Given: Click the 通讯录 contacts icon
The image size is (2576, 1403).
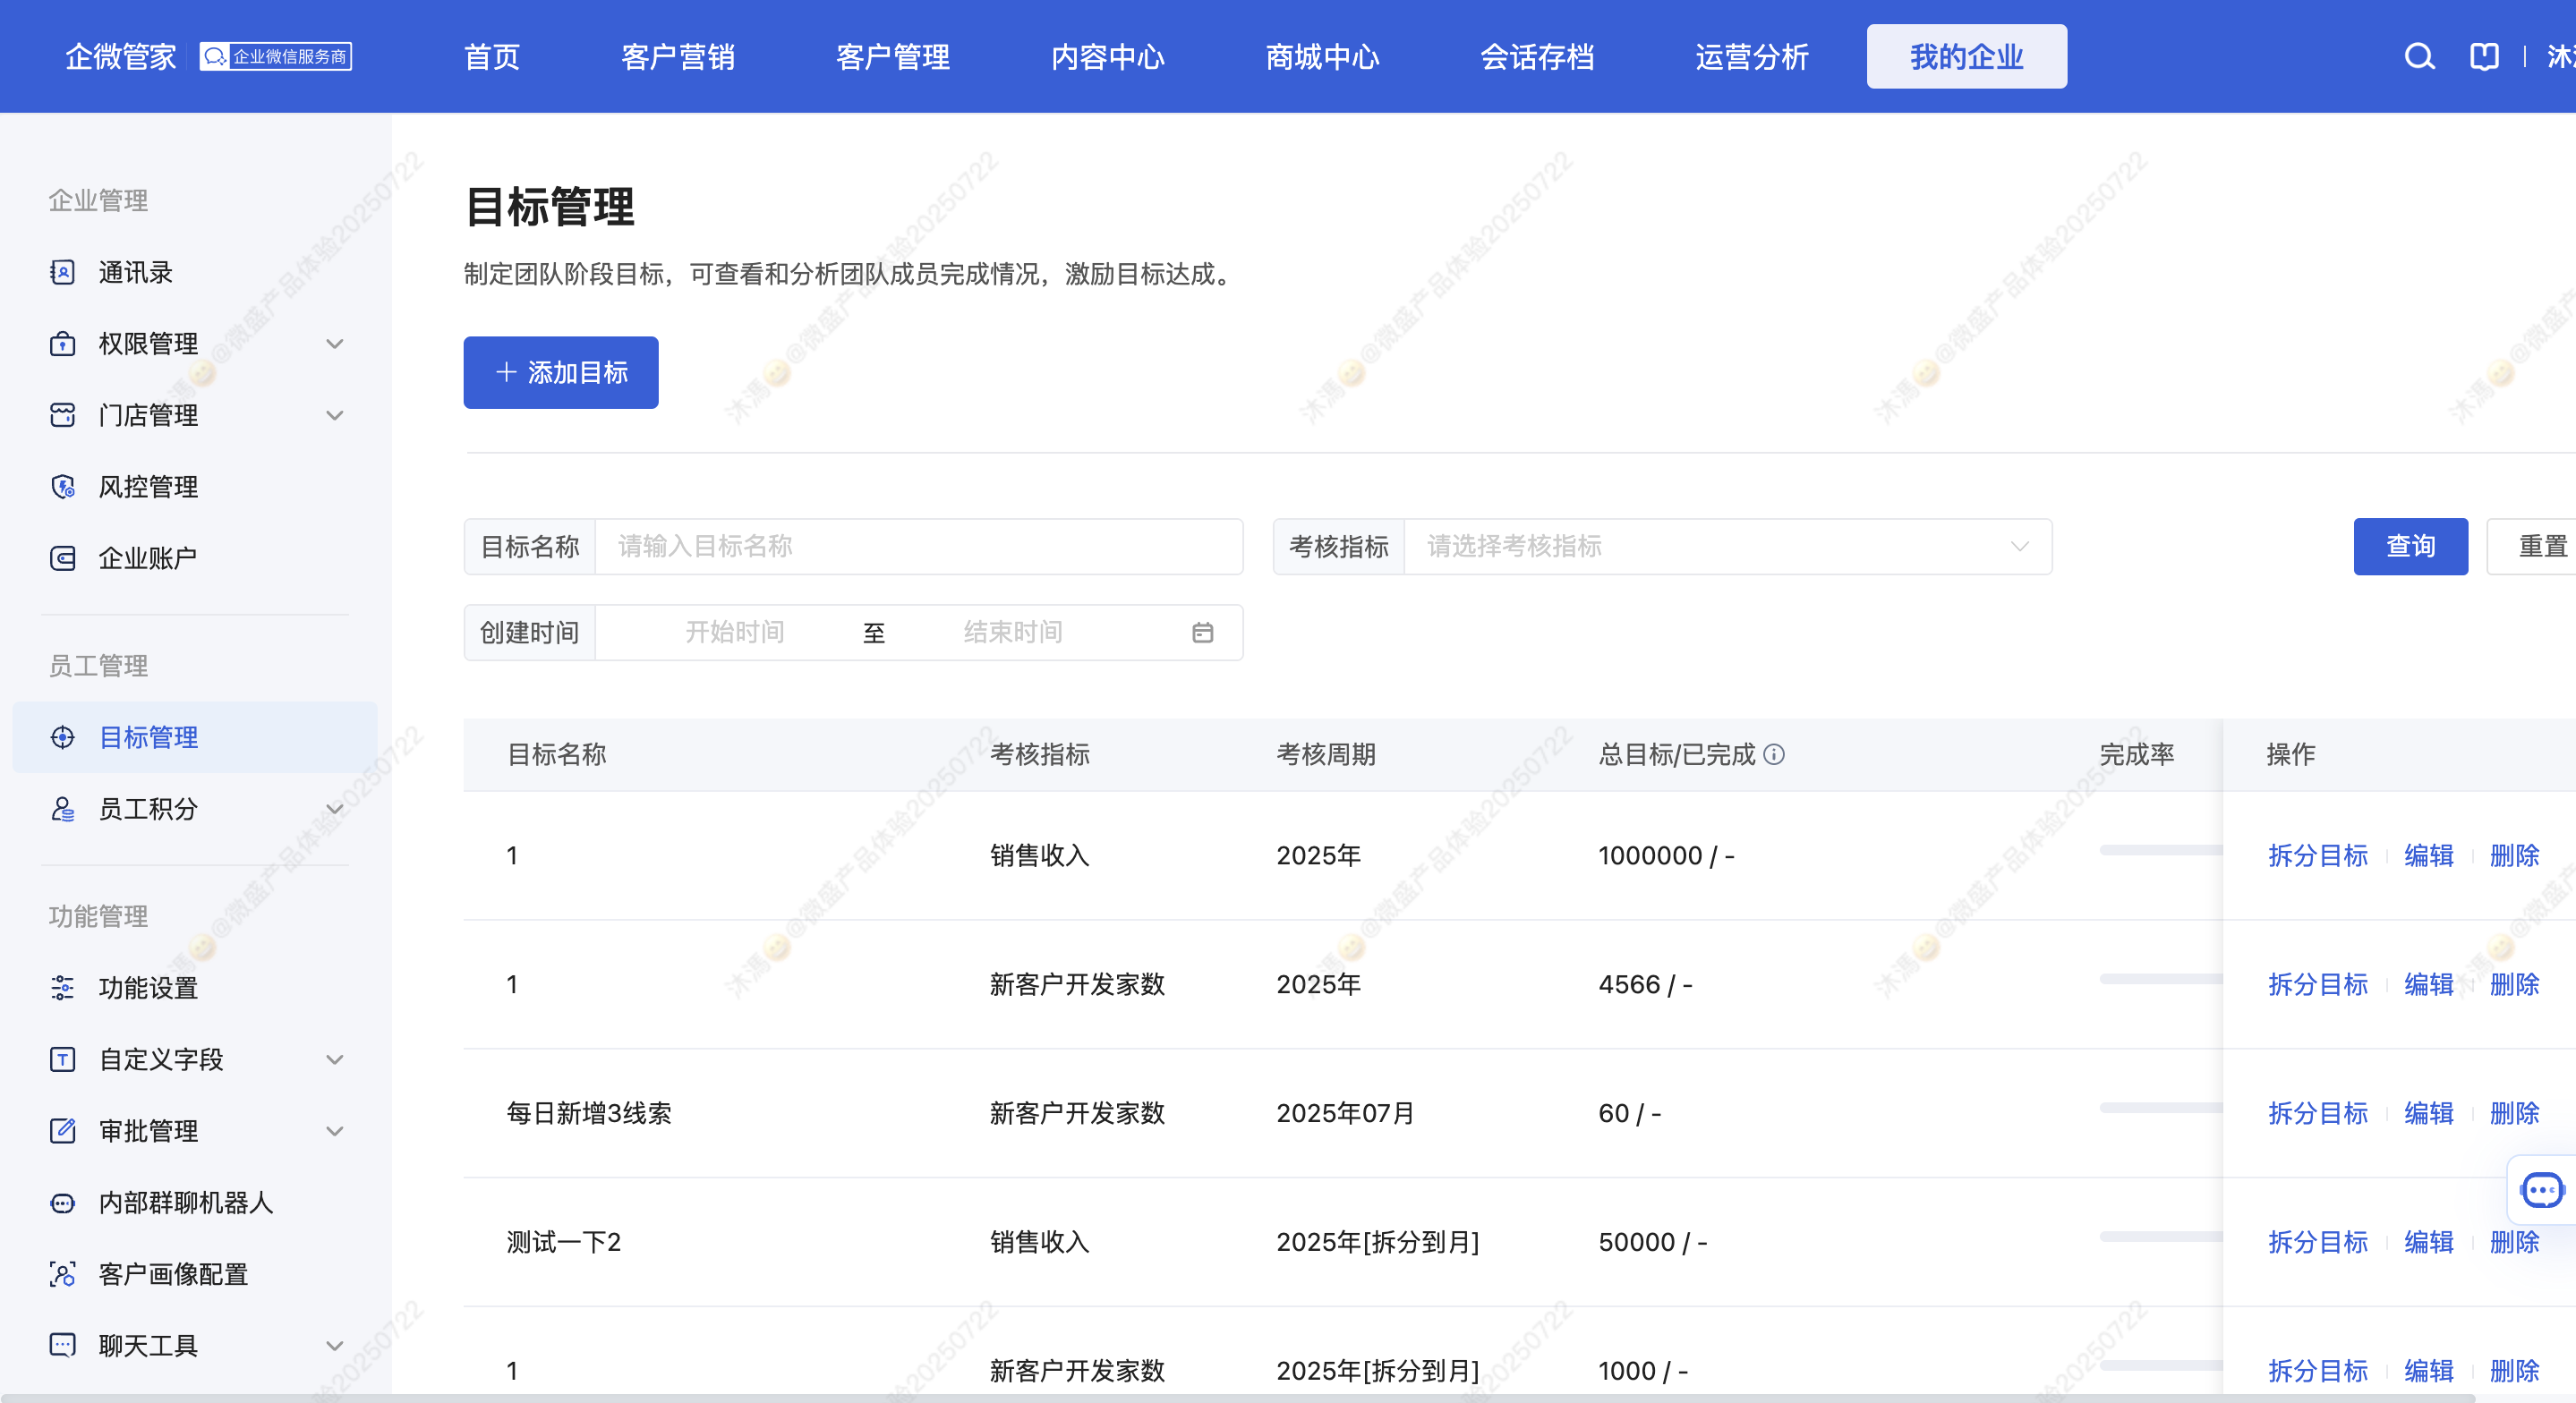Looking at the screenshot, I should point(62,272).
